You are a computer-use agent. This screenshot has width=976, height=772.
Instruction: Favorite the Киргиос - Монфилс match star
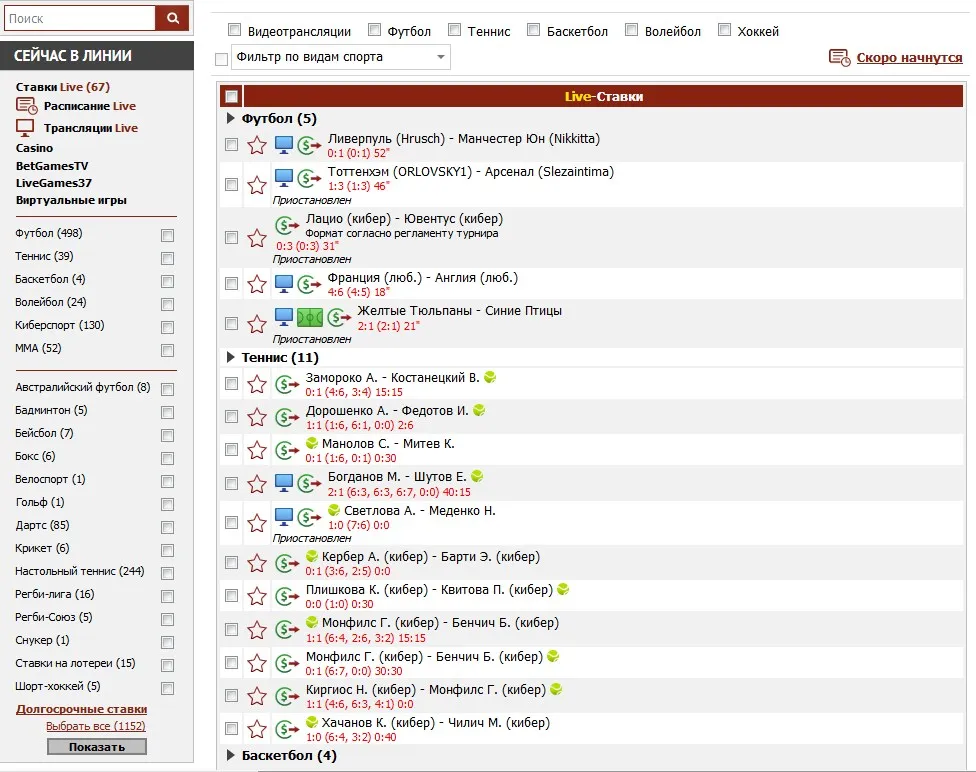(x=256, y=695)
